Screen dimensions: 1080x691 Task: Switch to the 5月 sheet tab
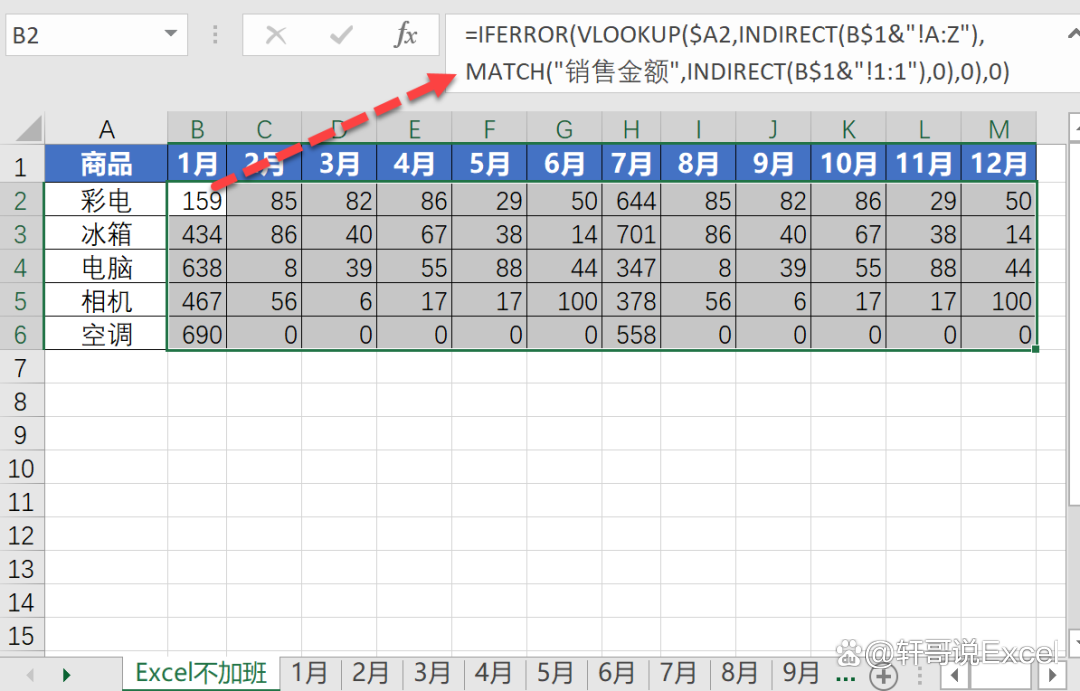[555, 673]
